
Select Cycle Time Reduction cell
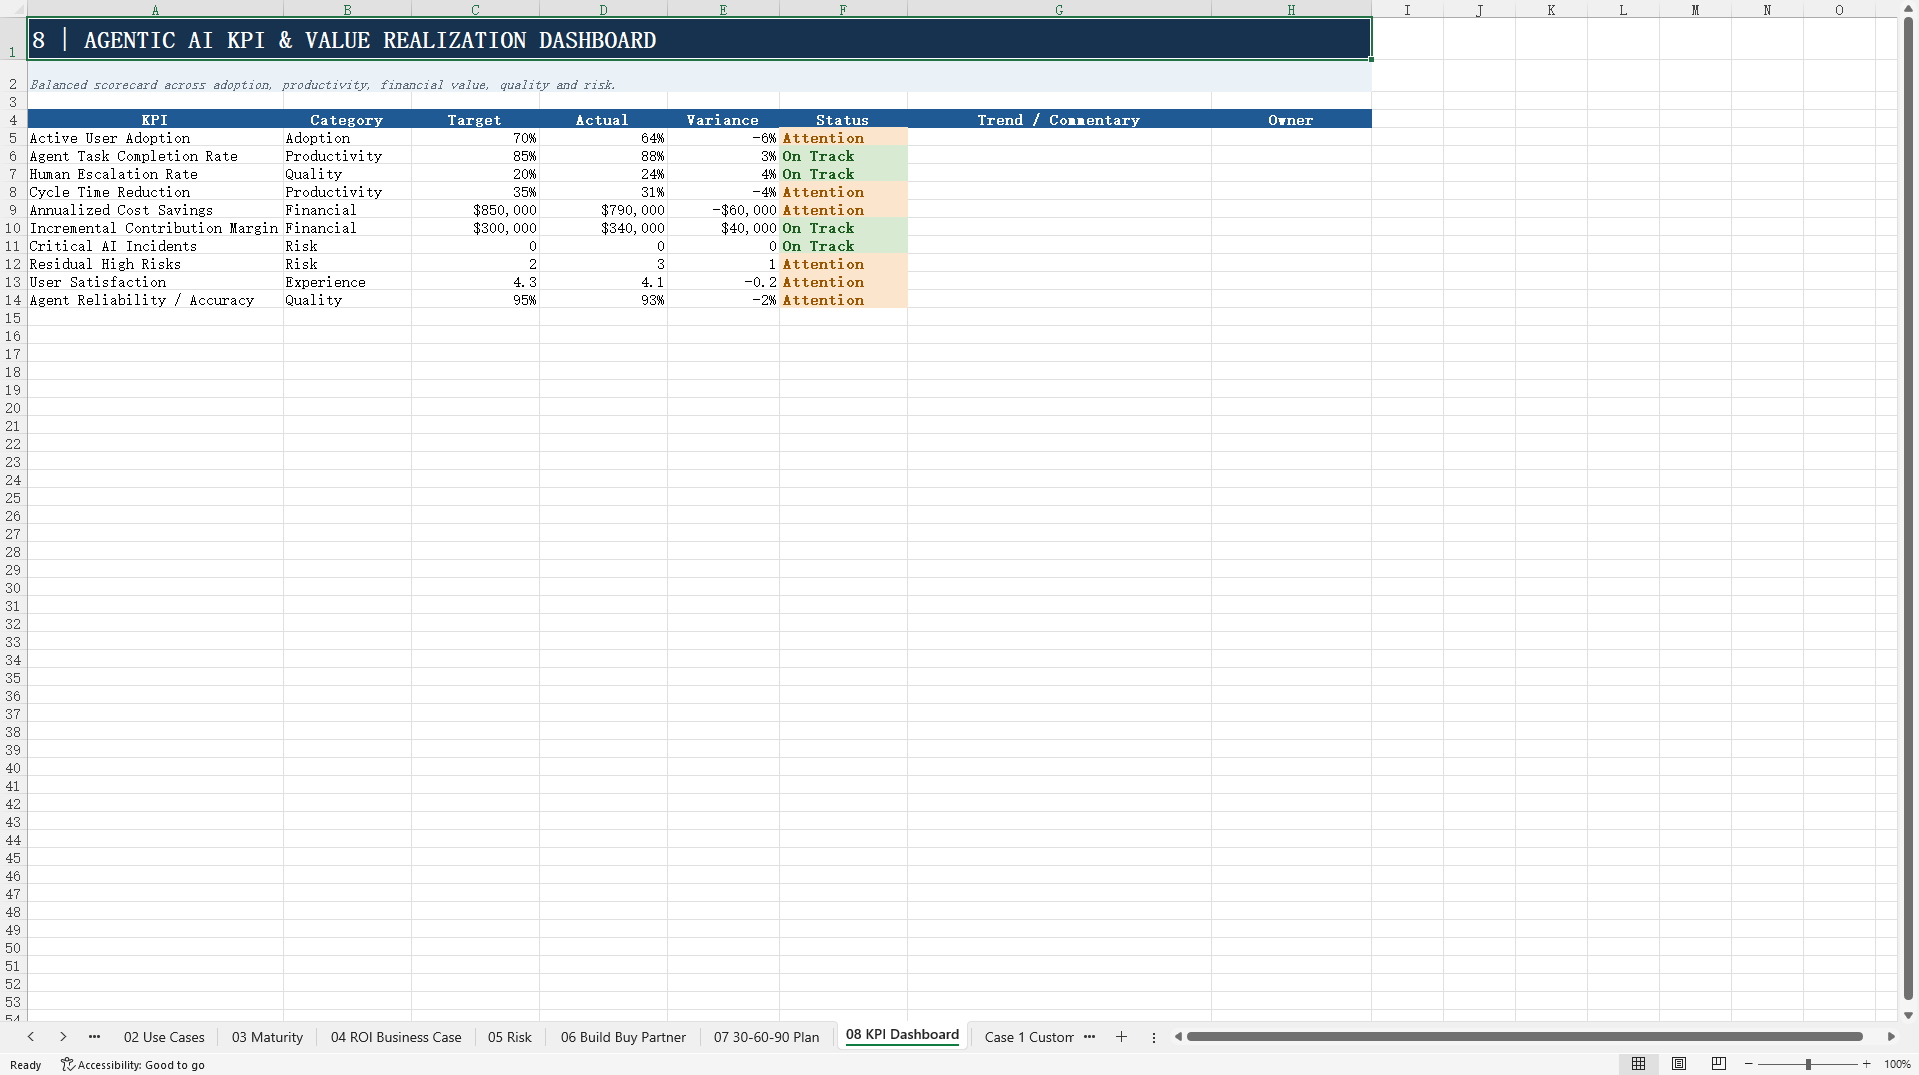(155, 192)
